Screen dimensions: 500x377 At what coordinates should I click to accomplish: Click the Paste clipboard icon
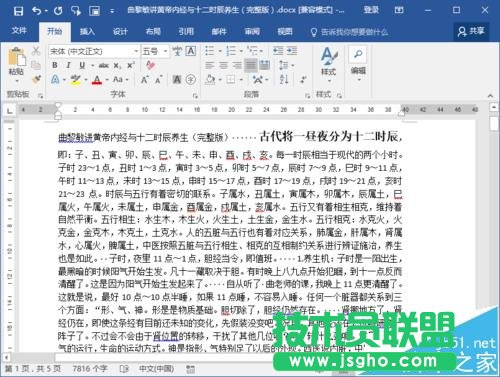pyautogui.click(x=16, y=56)
